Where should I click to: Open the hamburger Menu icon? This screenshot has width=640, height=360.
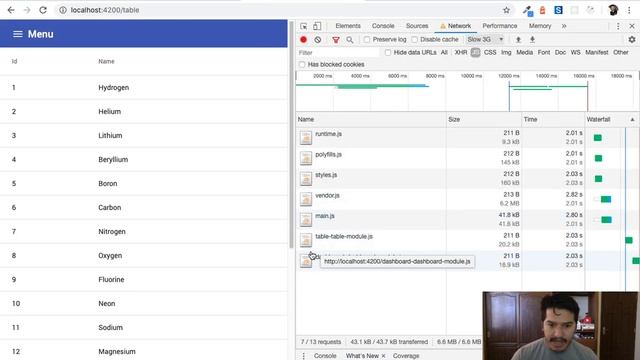[x=18, y=34]
